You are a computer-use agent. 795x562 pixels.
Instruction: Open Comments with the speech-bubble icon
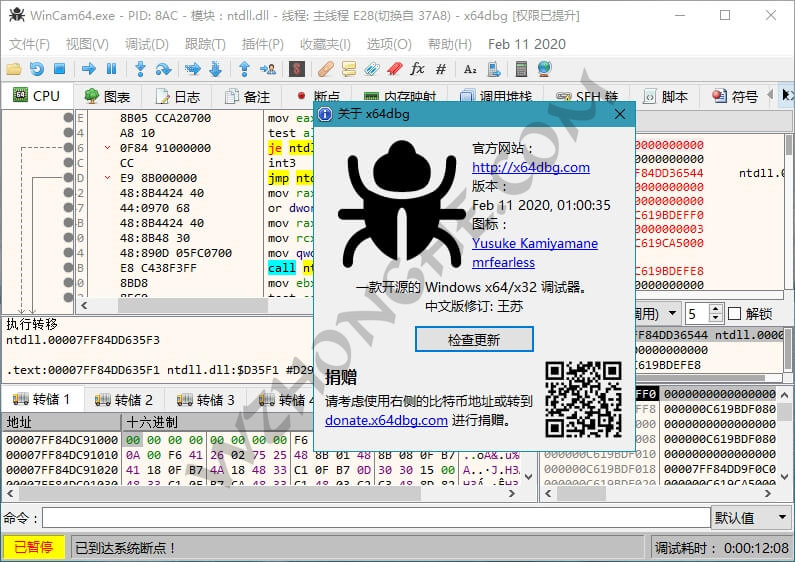[x=349, y=68]
